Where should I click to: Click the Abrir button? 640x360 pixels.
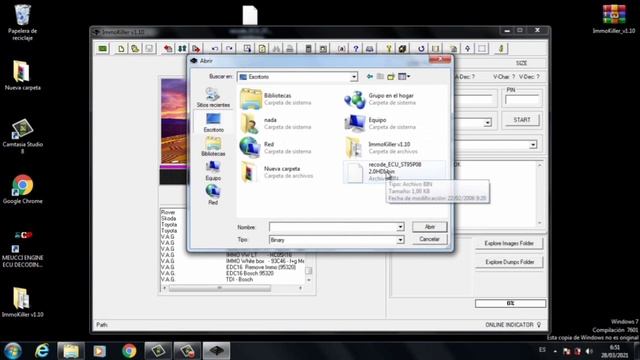tap(430, 227)
